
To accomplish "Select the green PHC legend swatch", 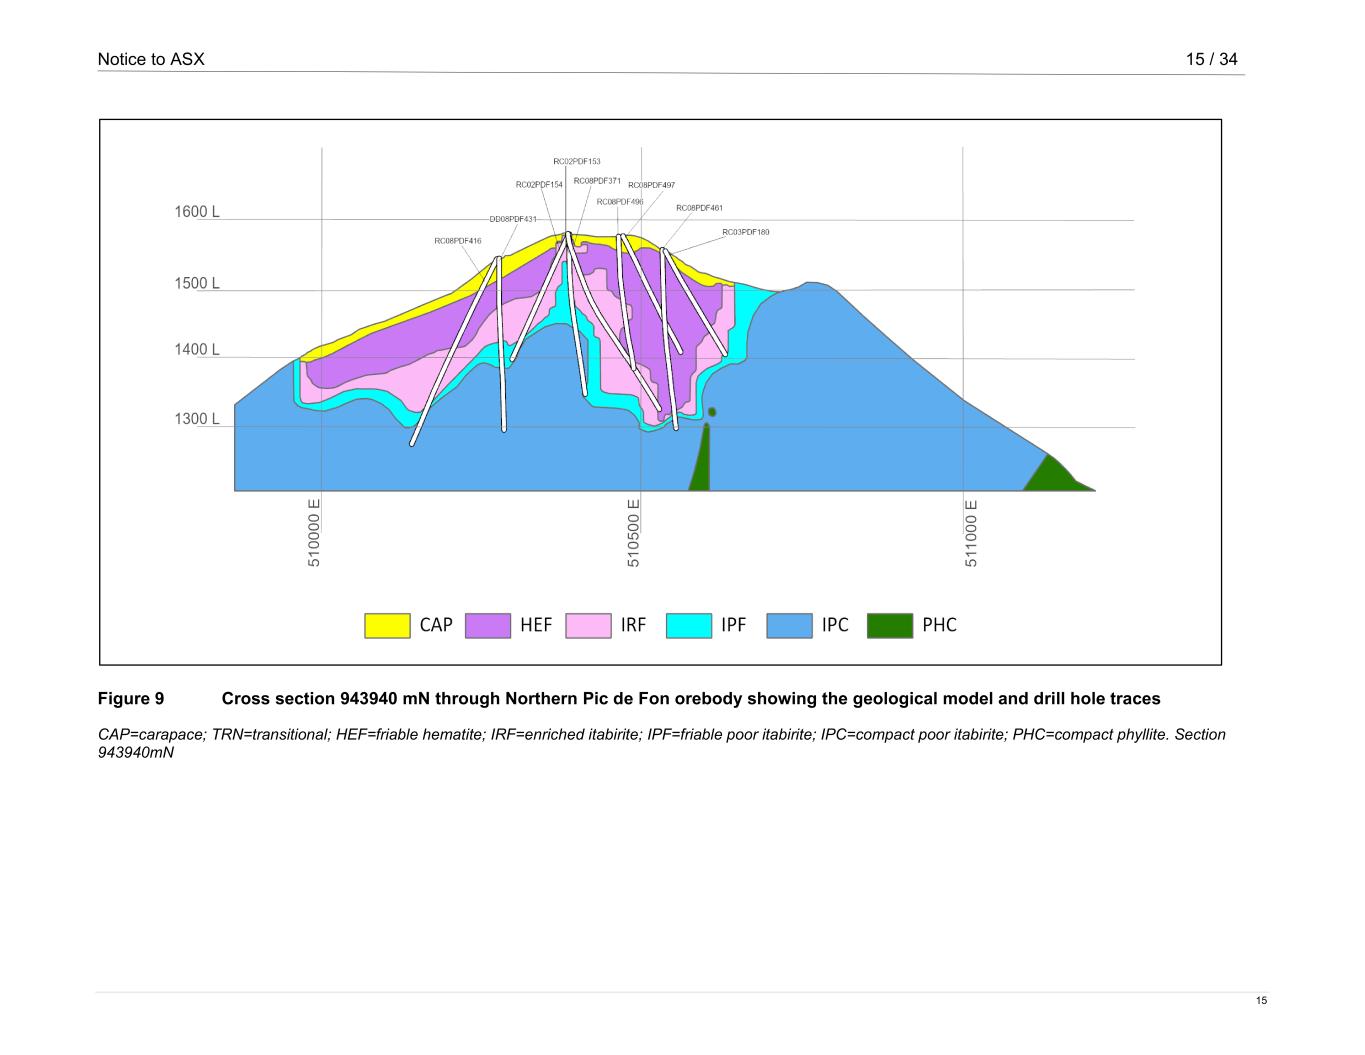I will (890, 625).
